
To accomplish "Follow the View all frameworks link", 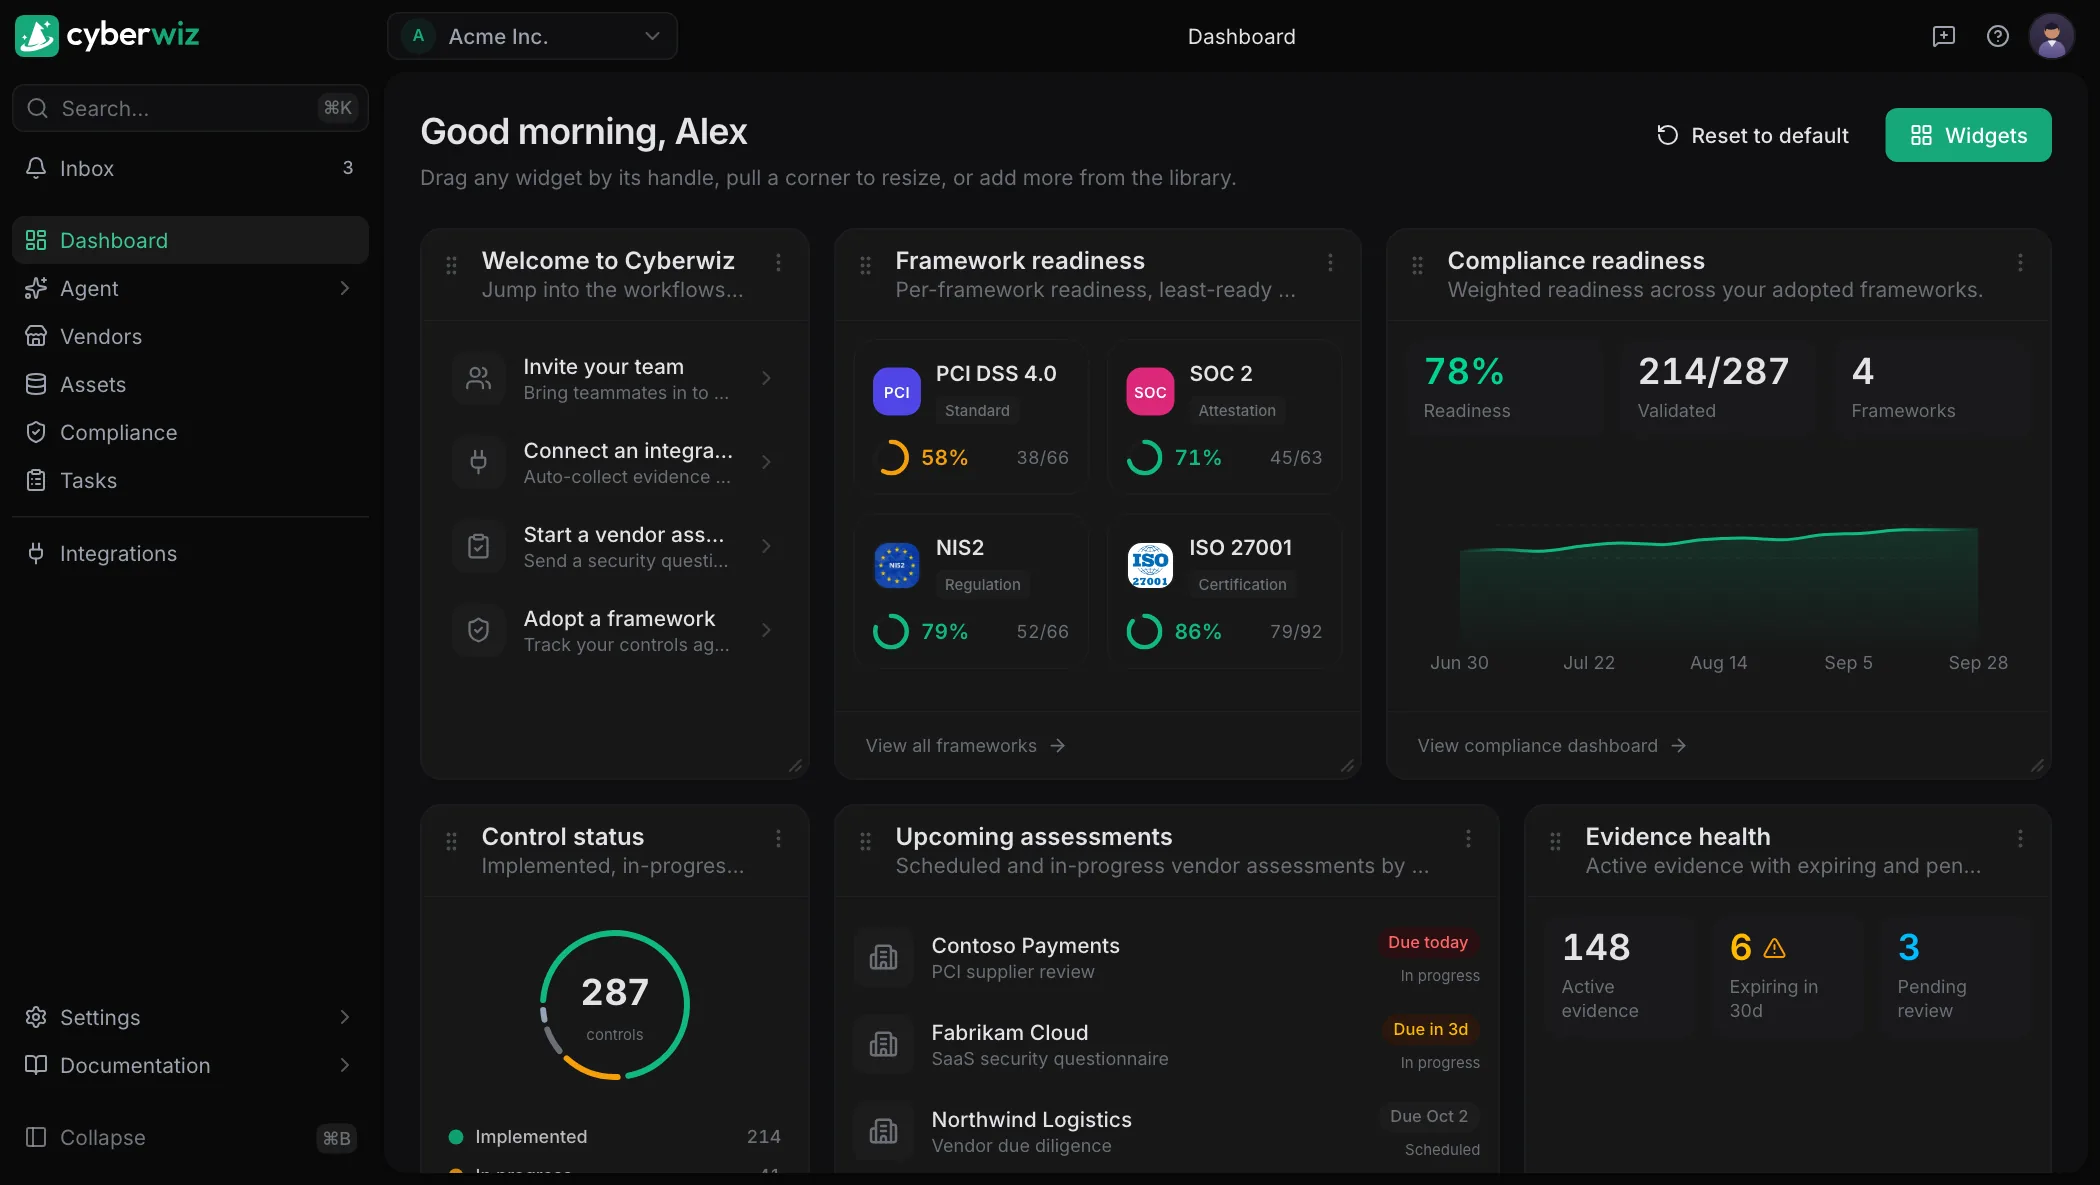I will coord(965,746).
